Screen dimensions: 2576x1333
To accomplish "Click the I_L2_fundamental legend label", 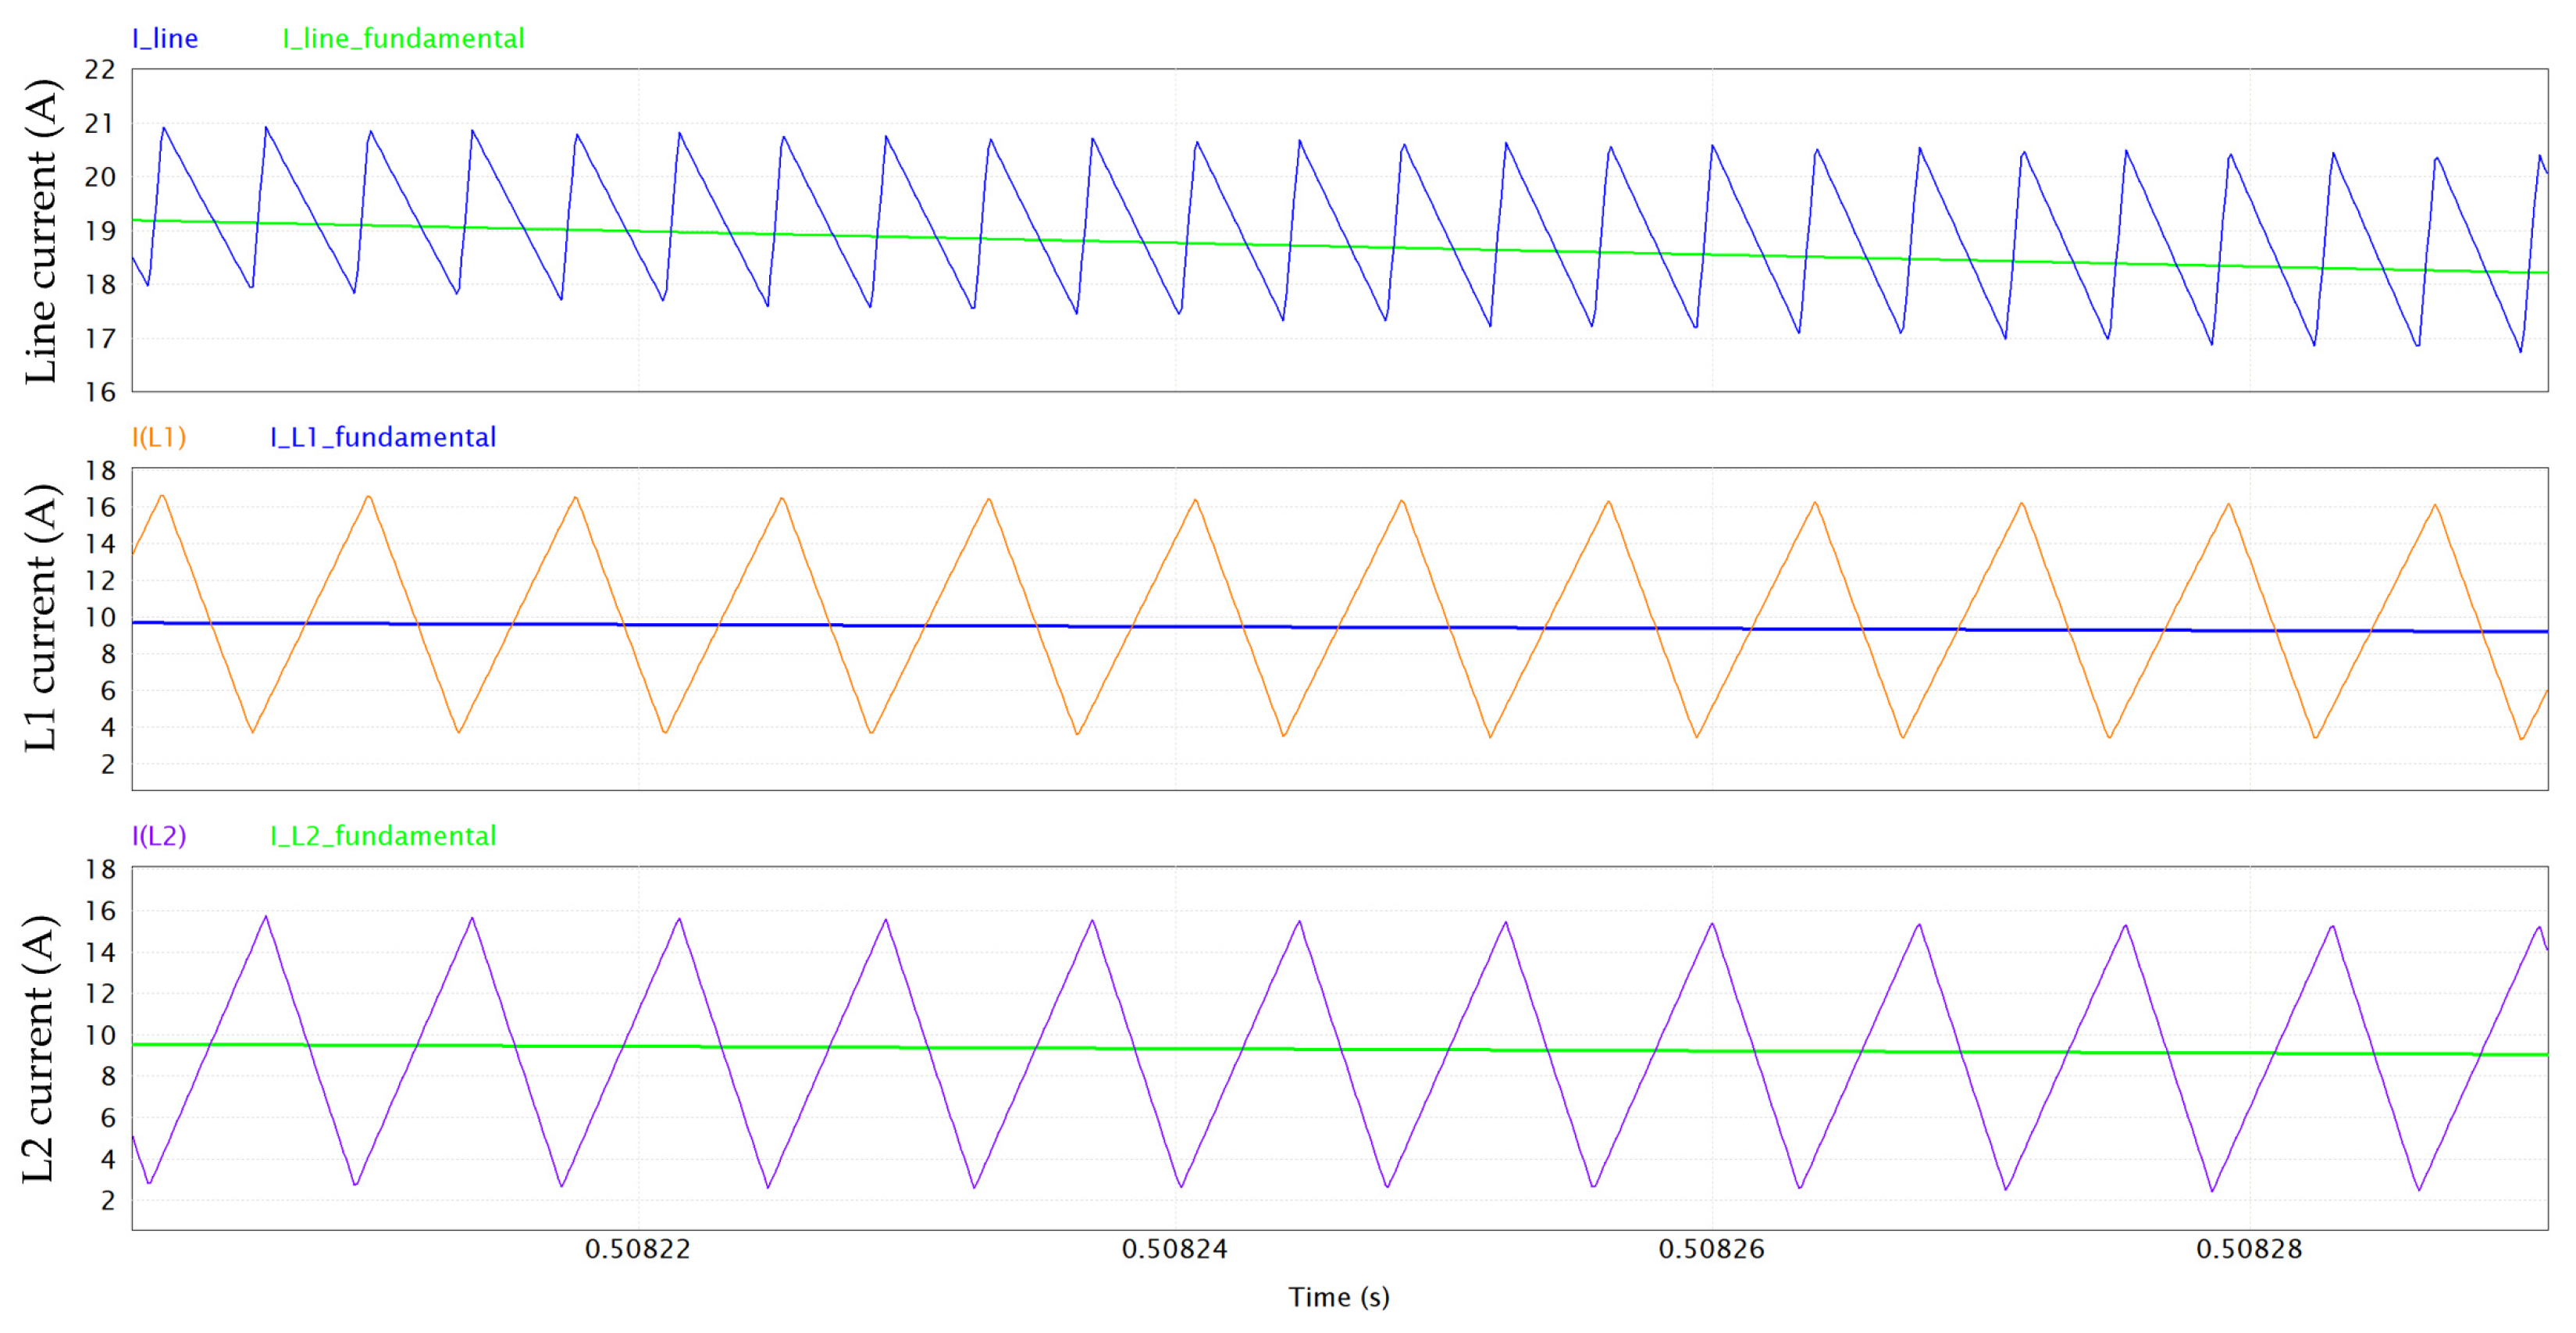I will (x=382, y=836).
